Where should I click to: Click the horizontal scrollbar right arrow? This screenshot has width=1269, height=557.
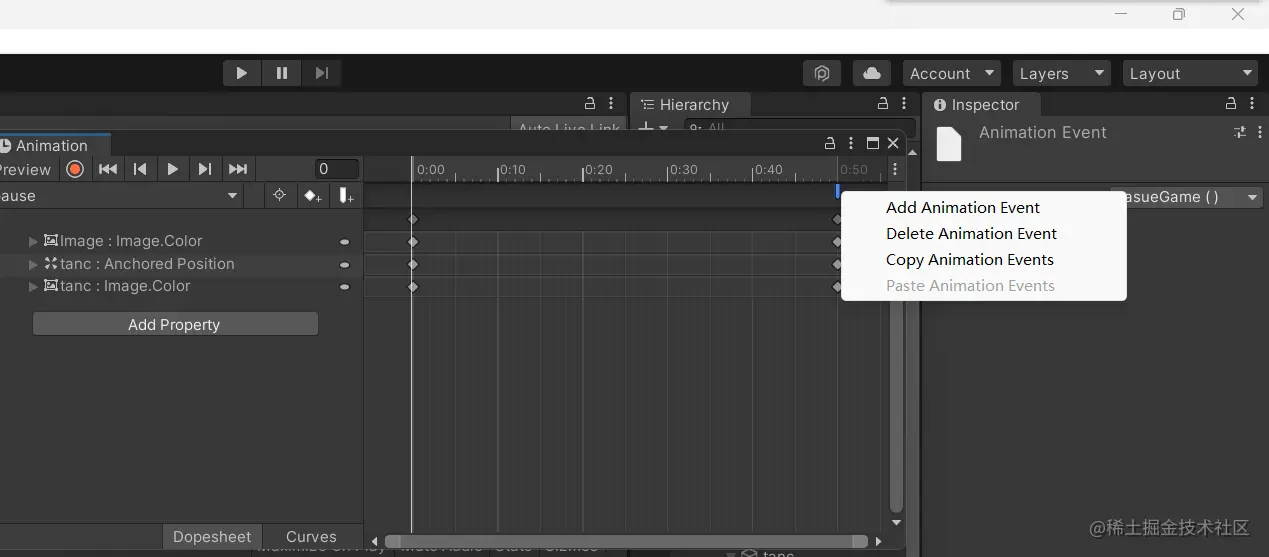pyautogui.click(x=878, y=541)
